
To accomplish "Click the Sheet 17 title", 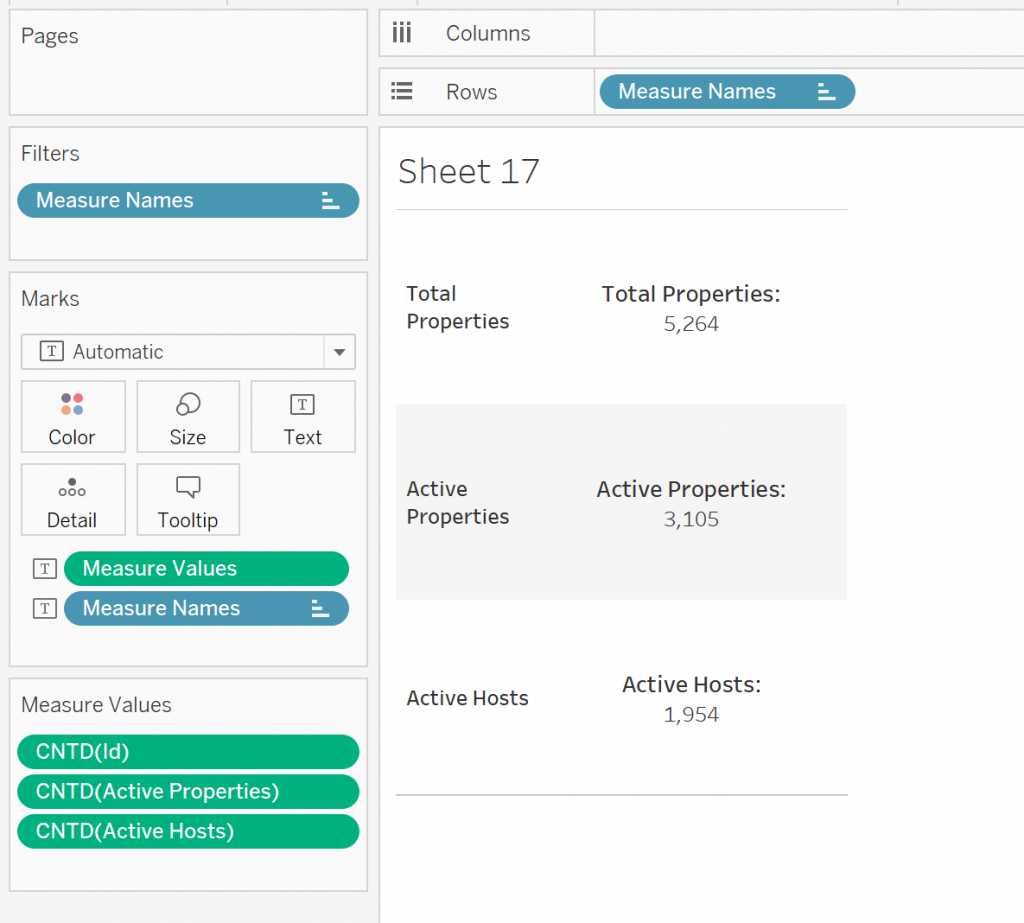I will click(x=469, y=172).
